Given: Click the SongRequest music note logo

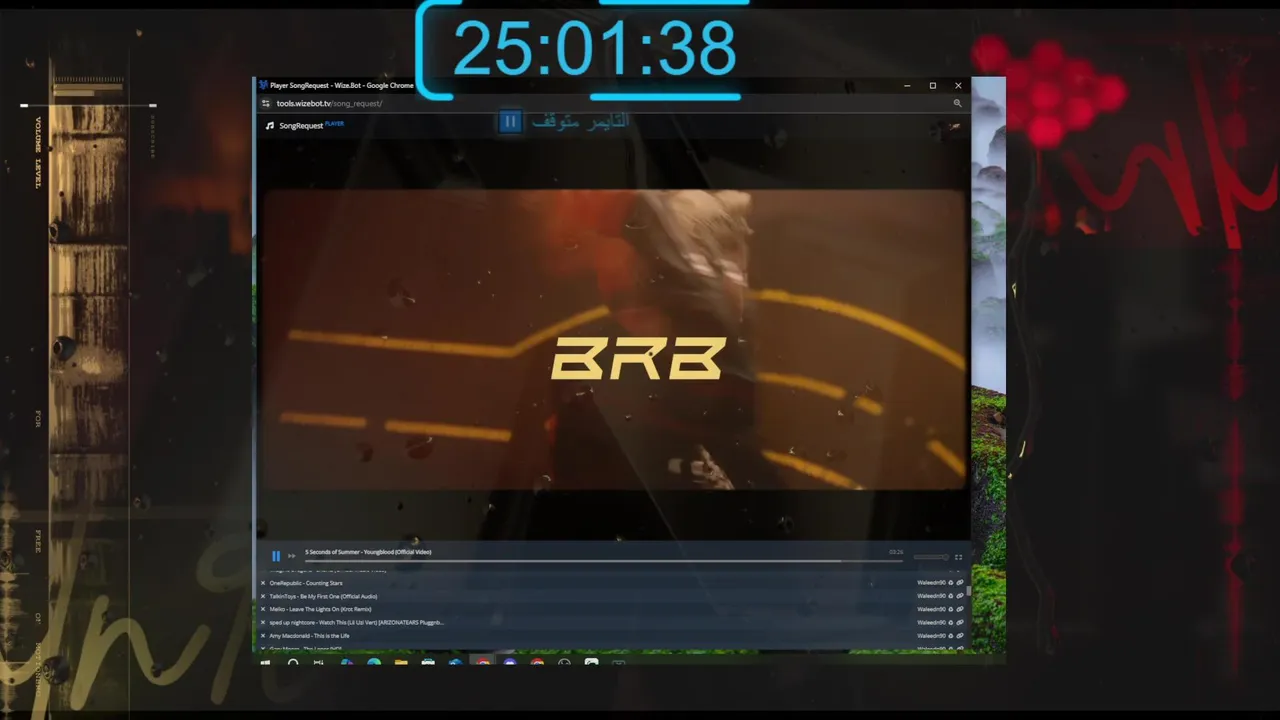Looking at the screenshot, I should (x=270, y=125).
